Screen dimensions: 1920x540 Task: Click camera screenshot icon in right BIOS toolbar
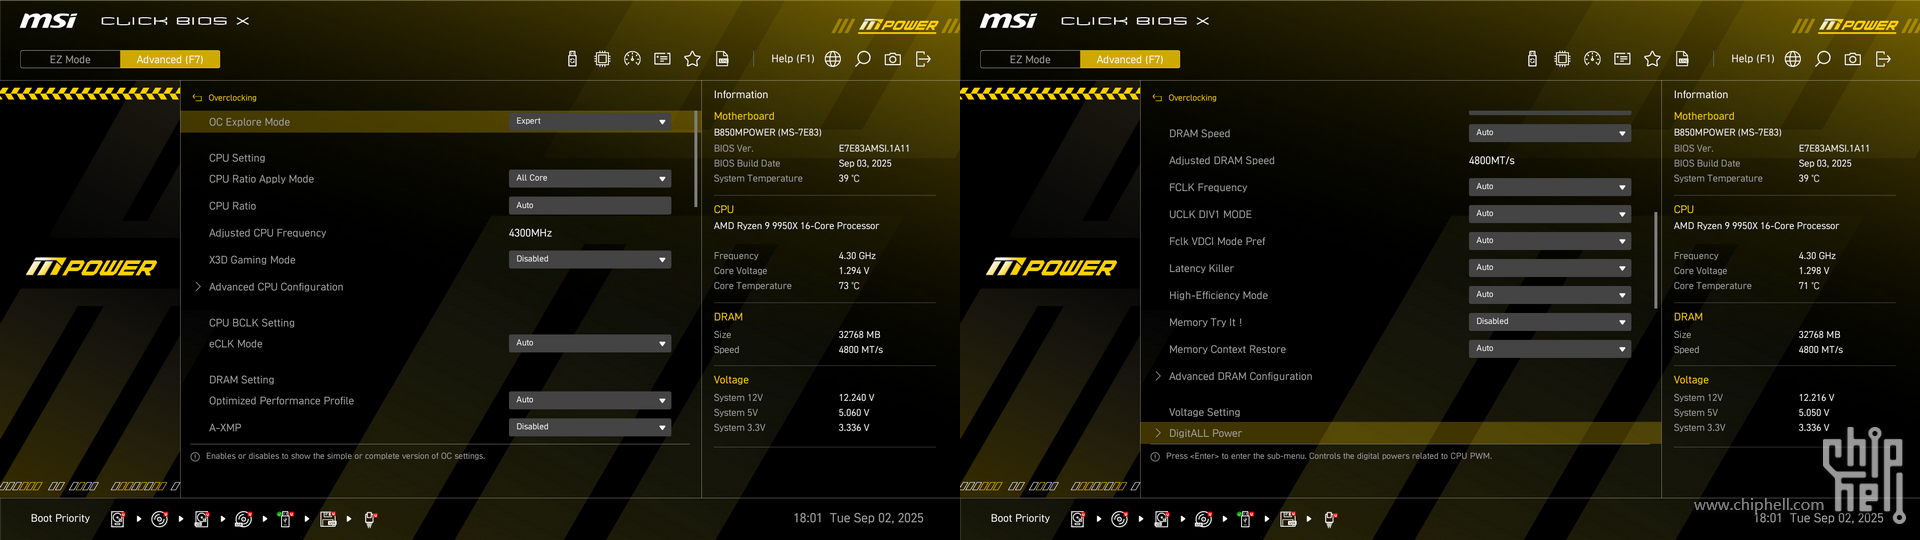(x=1853, y=59)
